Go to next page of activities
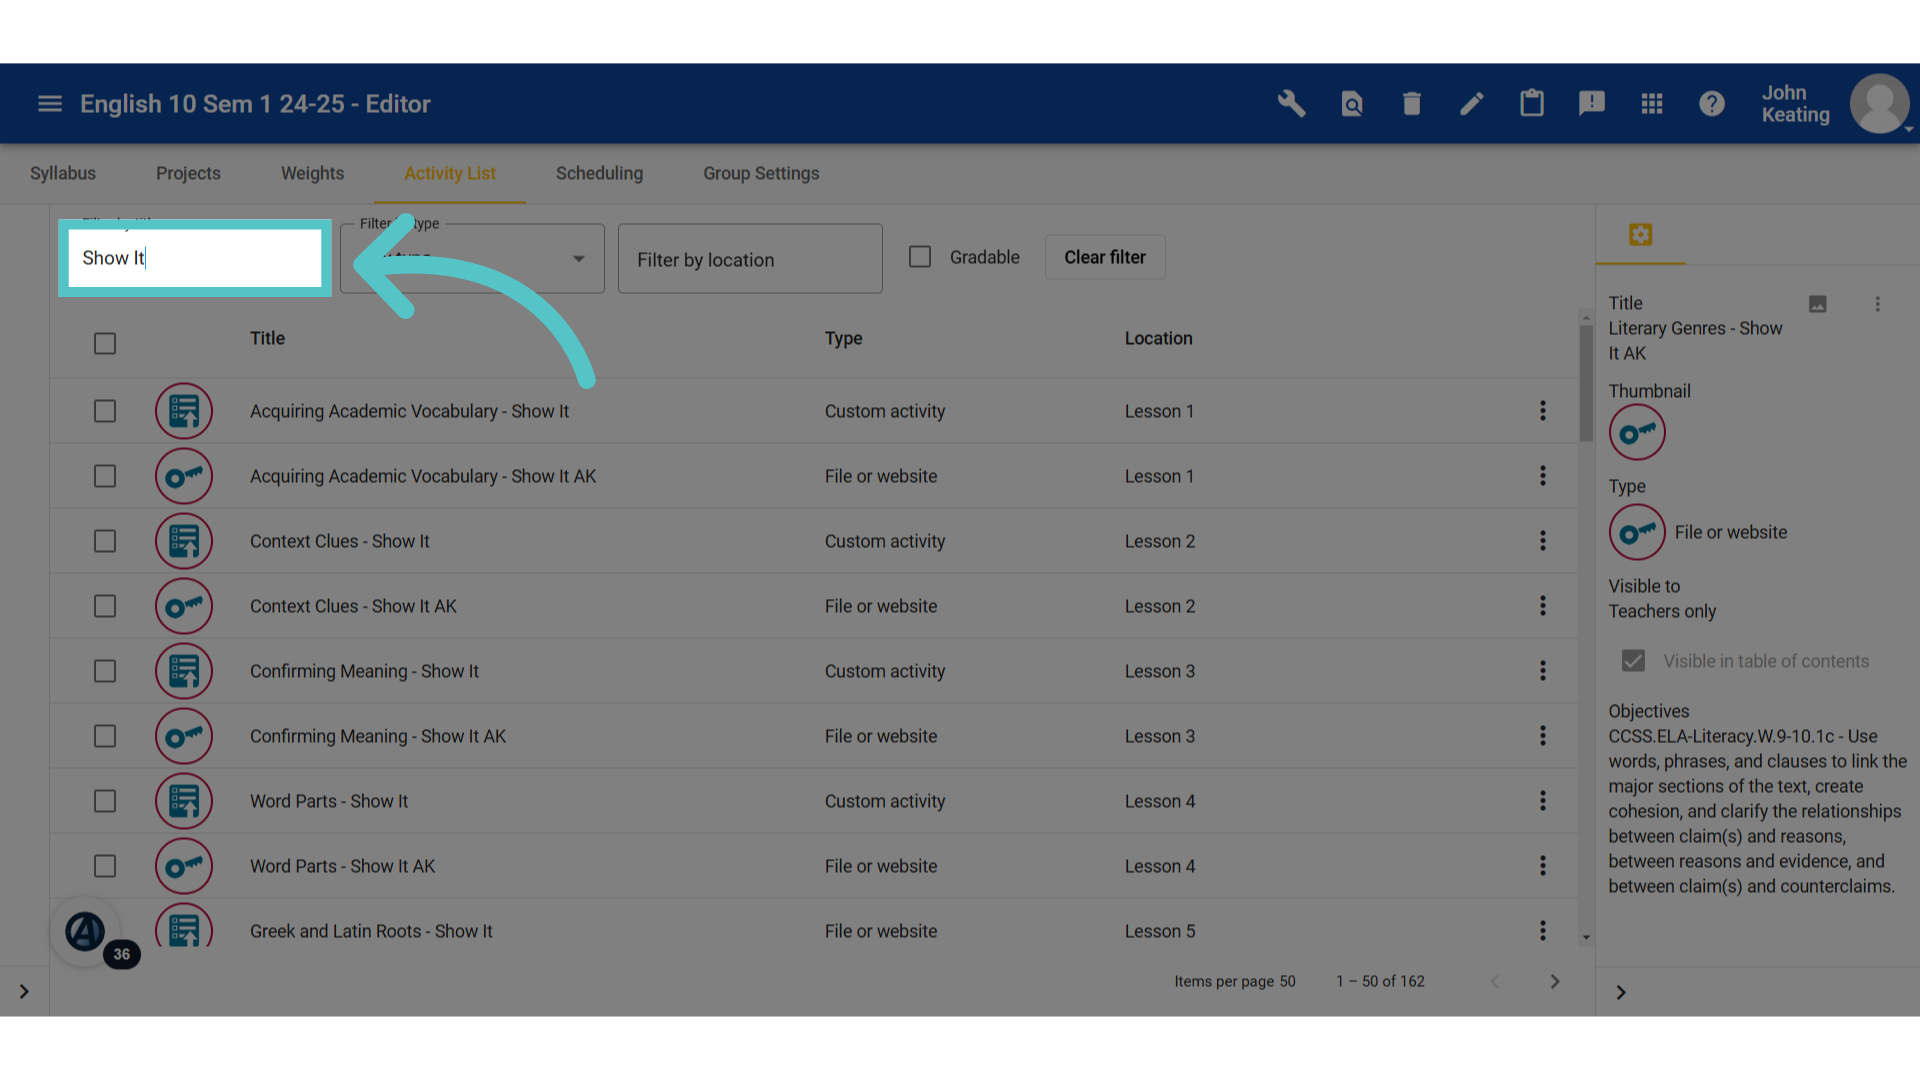The height and width of the screenshot is (1080, 1920). 1554,981
